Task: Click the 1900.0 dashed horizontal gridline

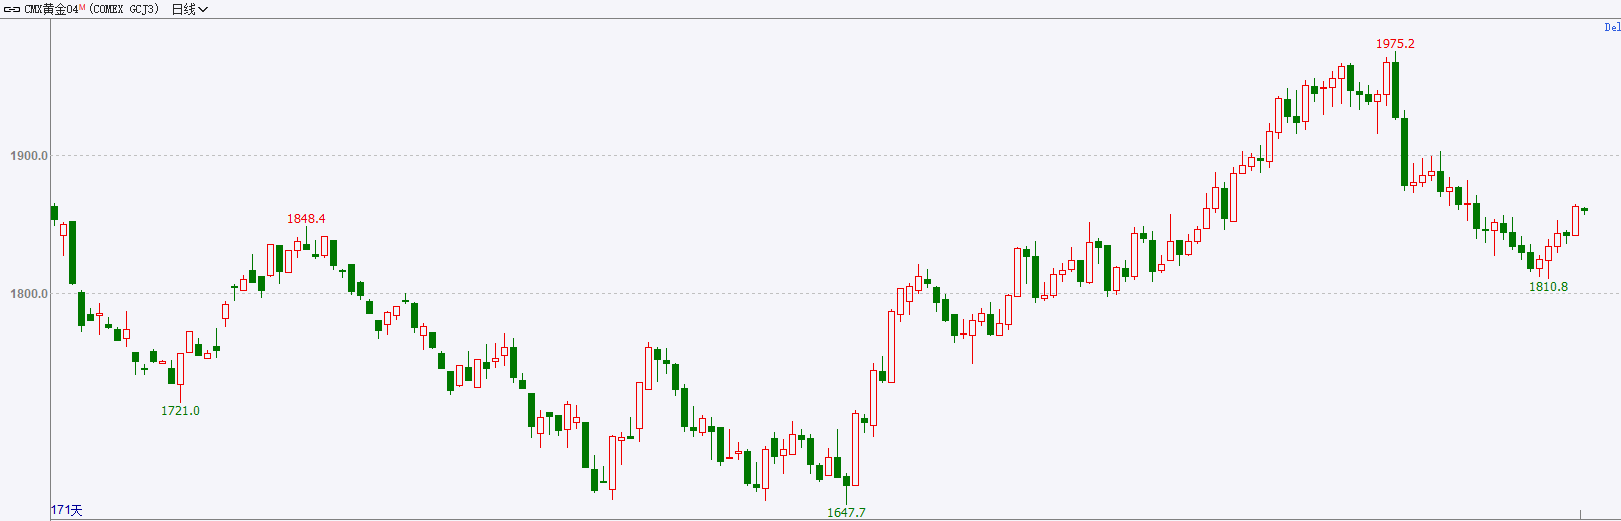Action: (x=835, y=155)
